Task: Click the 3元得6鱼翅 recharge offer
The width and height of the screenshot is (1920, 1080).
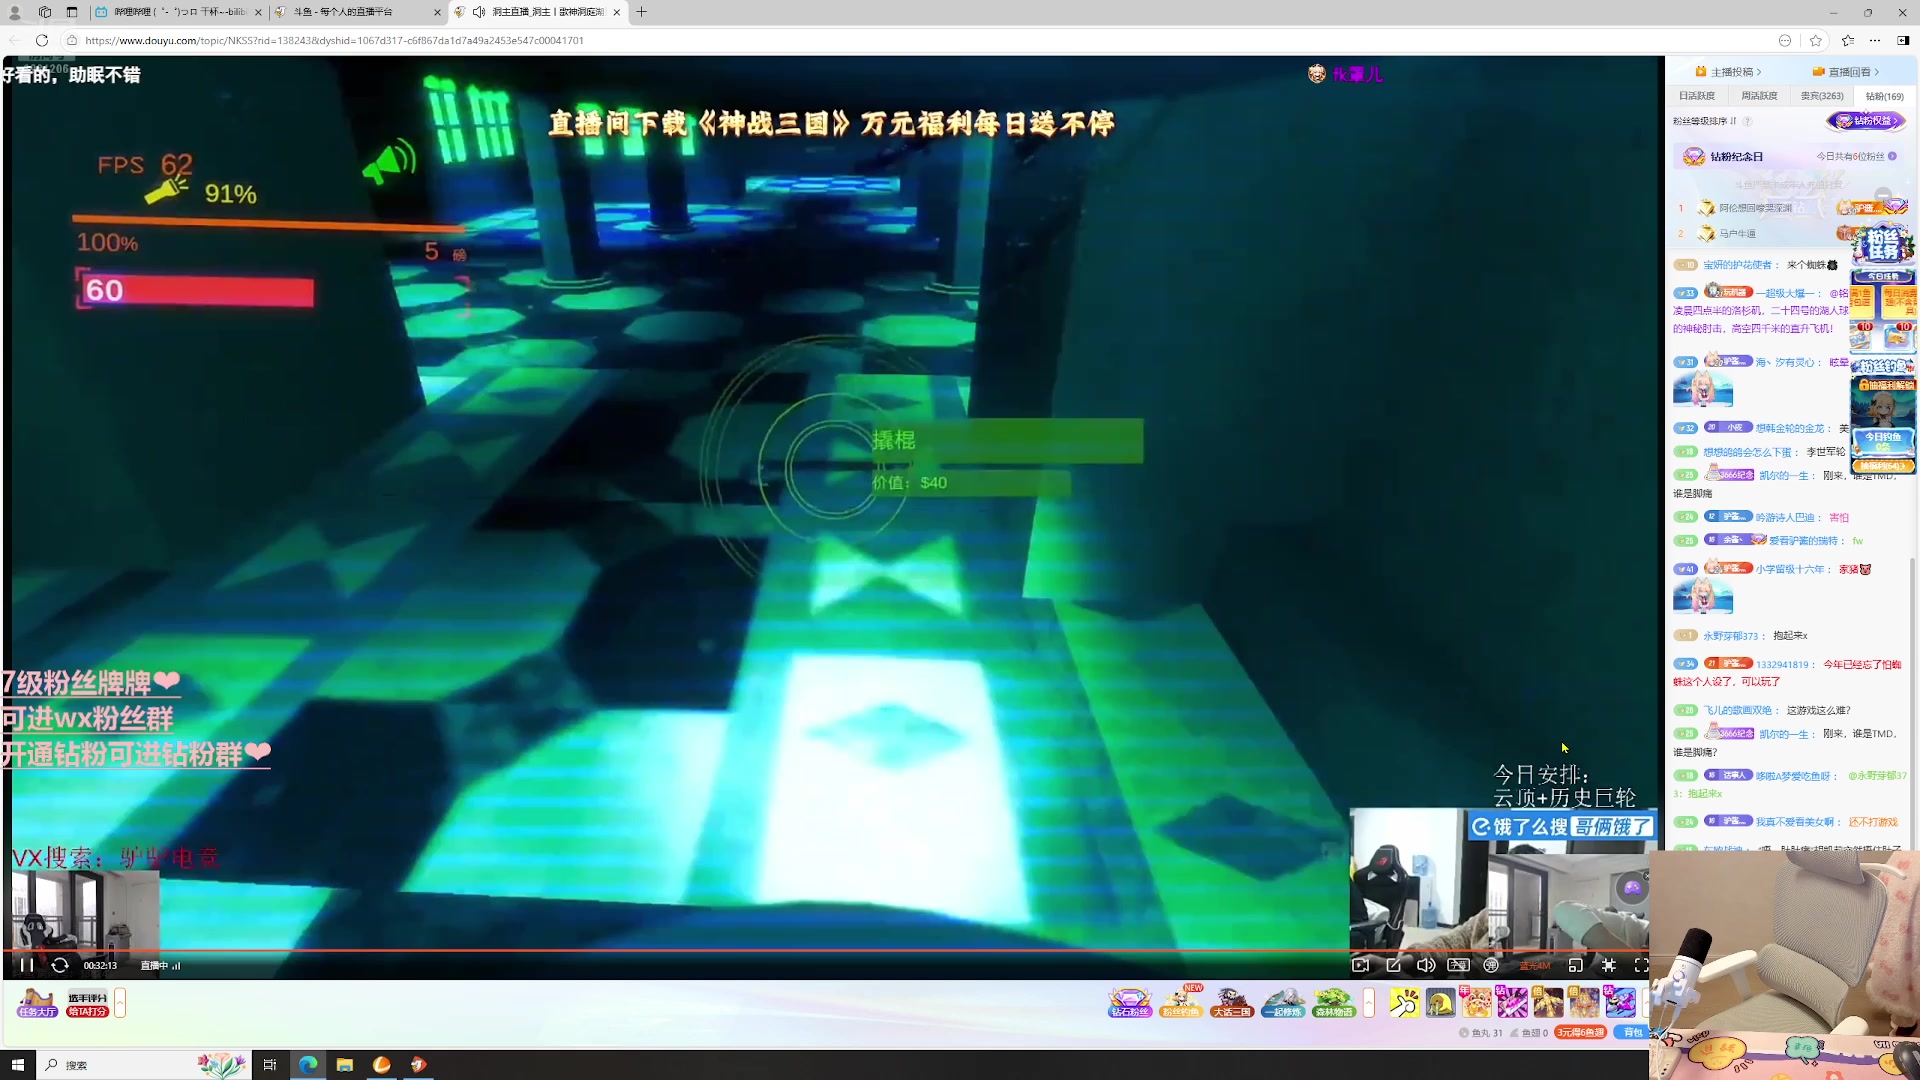Action: point(1580,1033)
